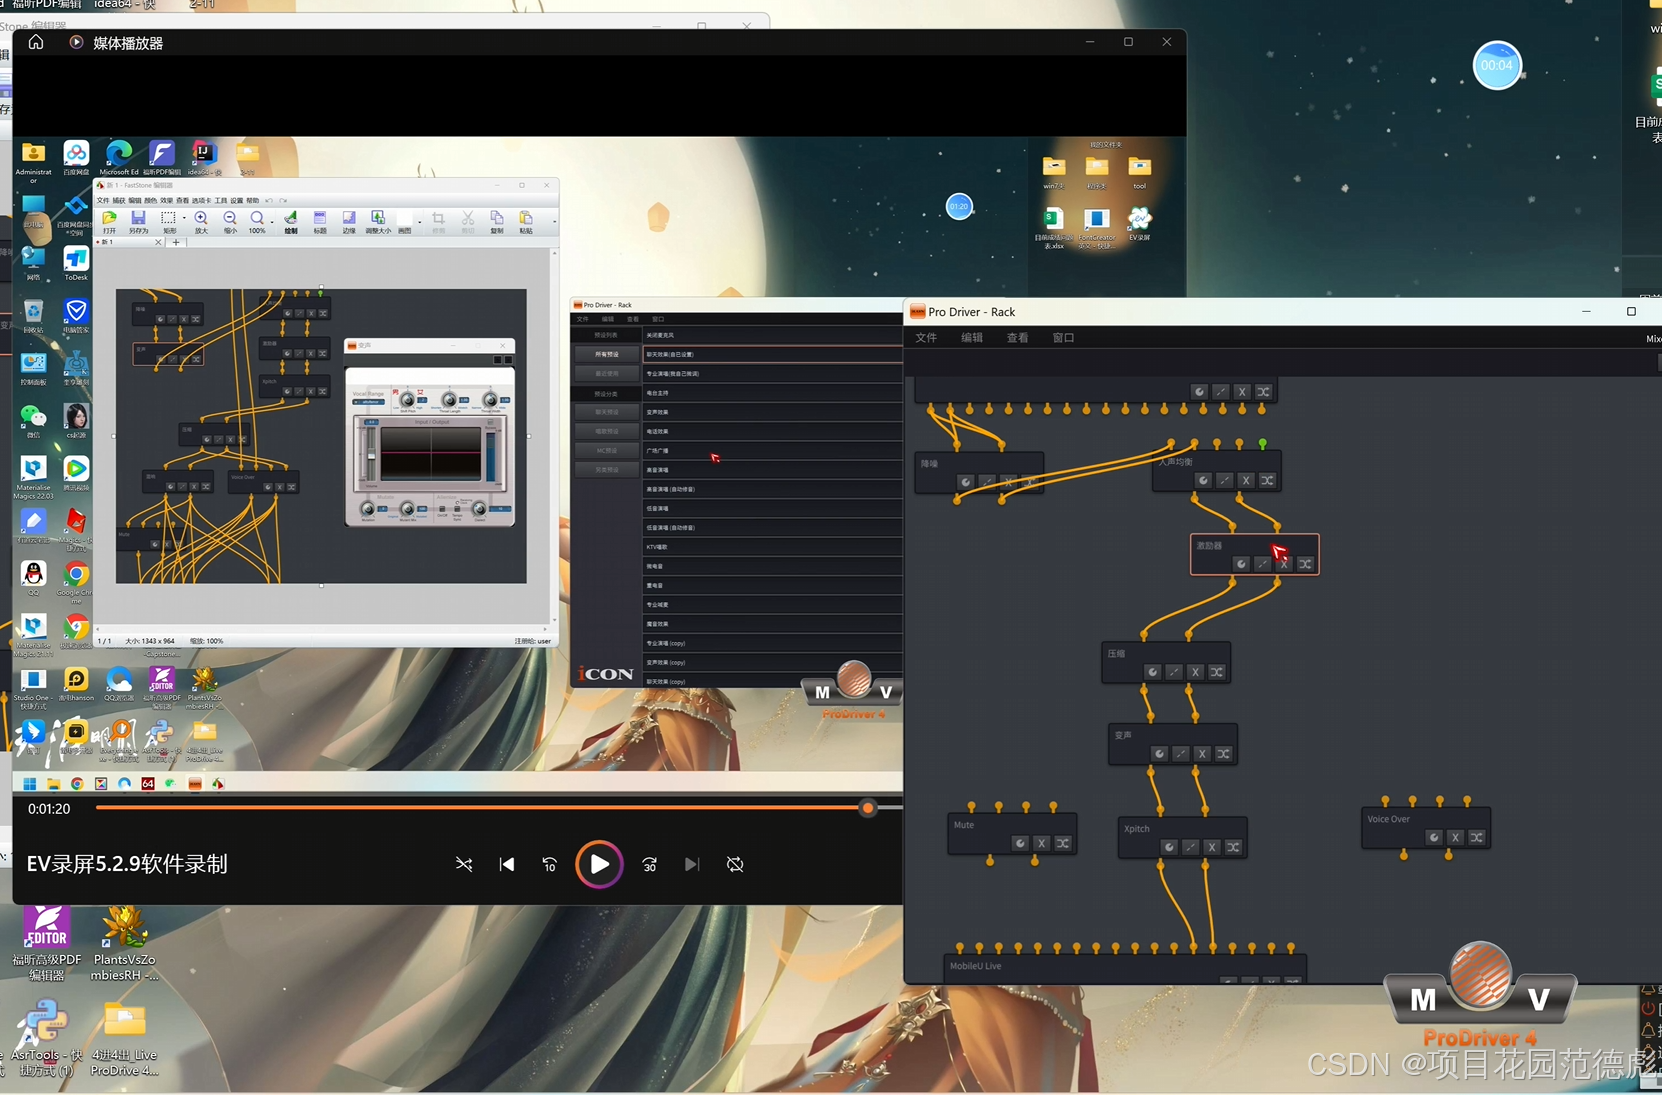
Task: Open the 查看 menu in Pro Driver Rack
Action: tap(1017, 338)
